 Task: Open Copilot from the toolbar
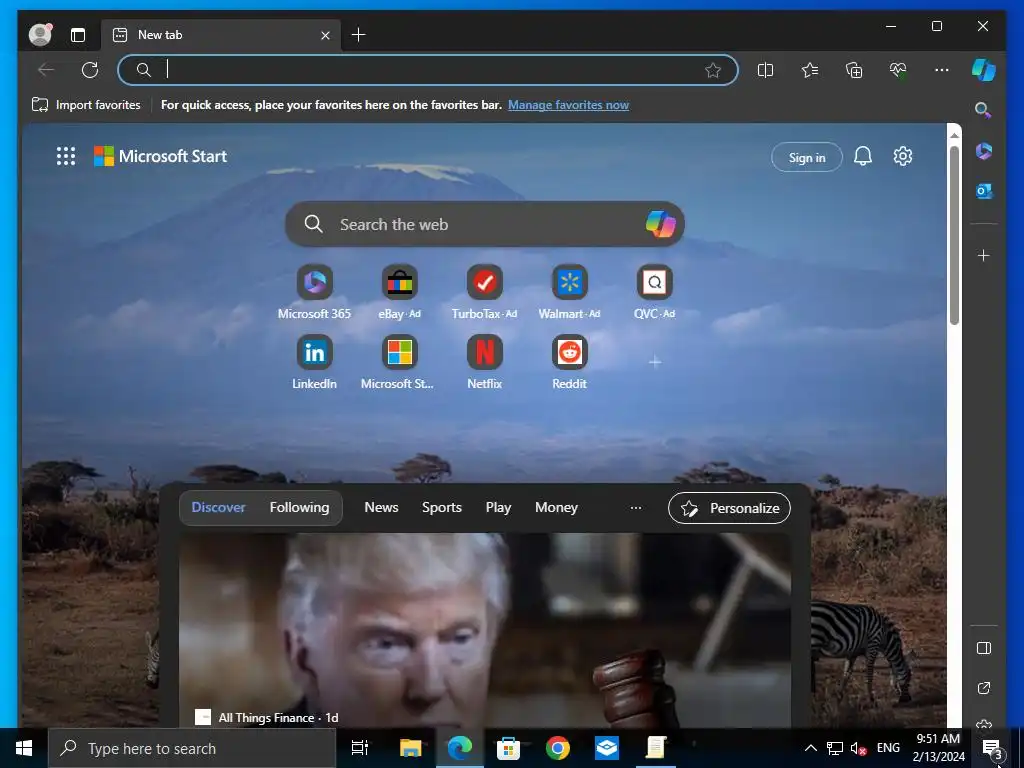click(984, 70)
